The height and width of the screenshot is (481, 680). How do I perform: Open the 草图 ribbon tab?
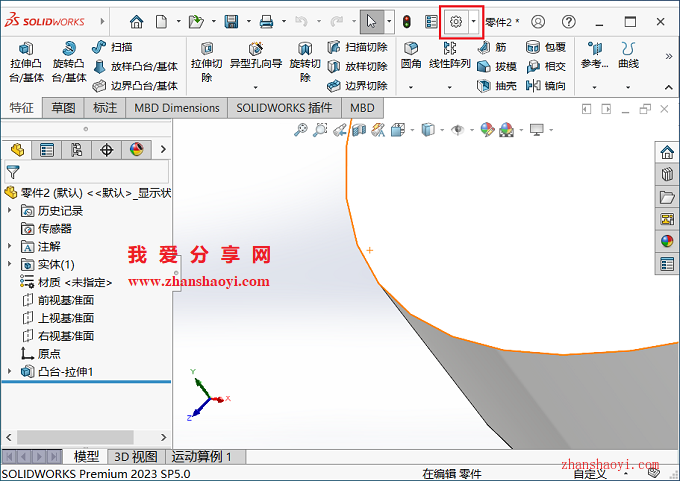click(63, 108)
